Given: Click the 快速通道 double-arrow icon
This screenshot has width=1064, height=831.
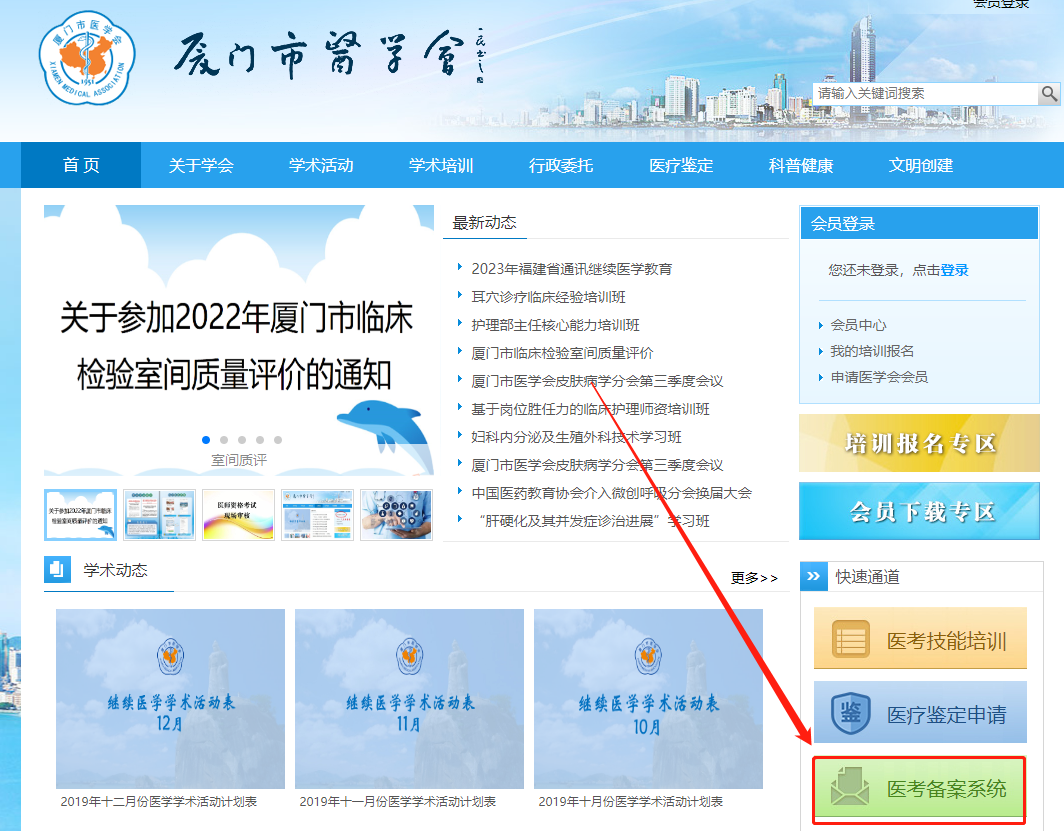Looking at the screenshot, I should point(814,576).
